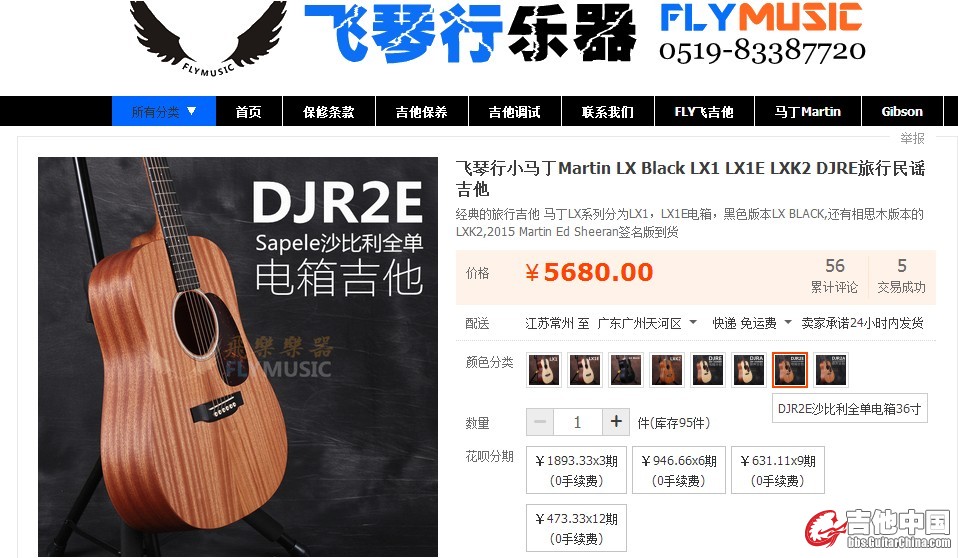958x558 pixels.
Task: Select the ¥946.66x6期 installment plan
Action: pyautogui.click(x=679, y=470)
